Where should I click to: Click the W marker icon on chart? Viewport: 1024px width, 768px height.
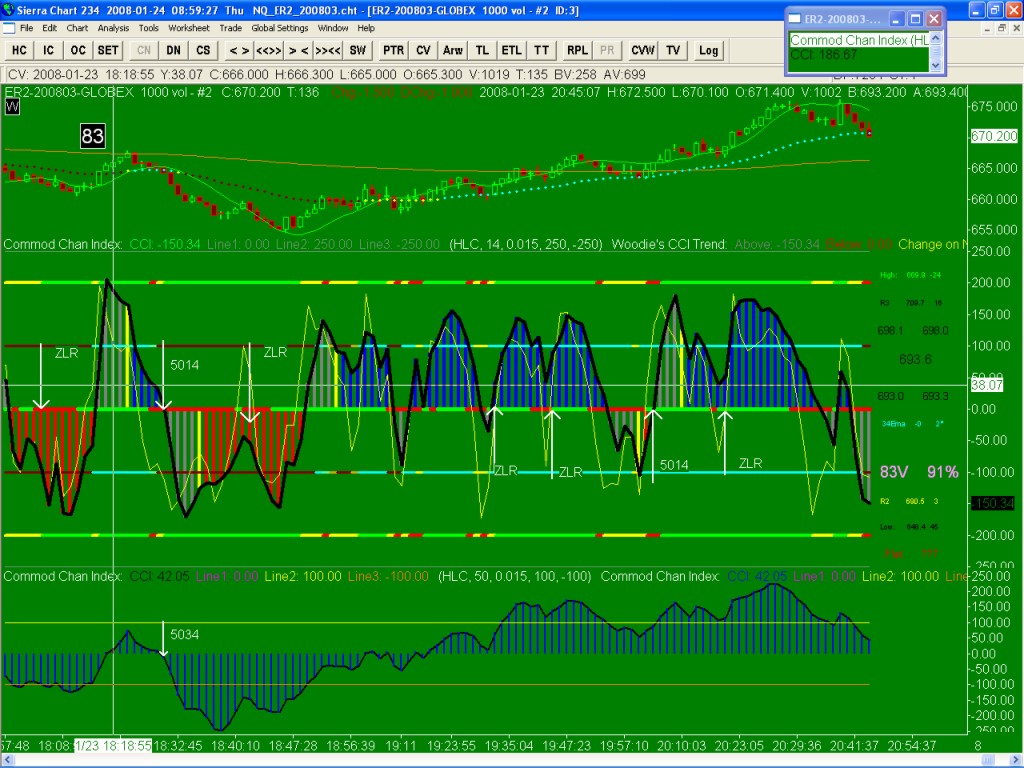click(x=12, y=106)
